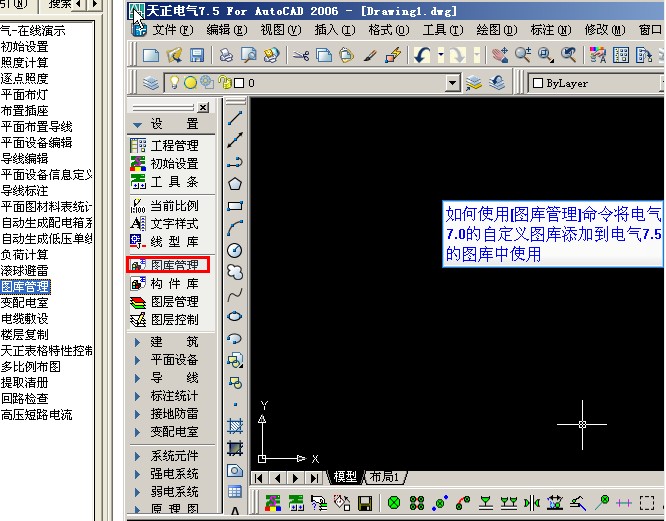Click the Print icon

(226, 55)
